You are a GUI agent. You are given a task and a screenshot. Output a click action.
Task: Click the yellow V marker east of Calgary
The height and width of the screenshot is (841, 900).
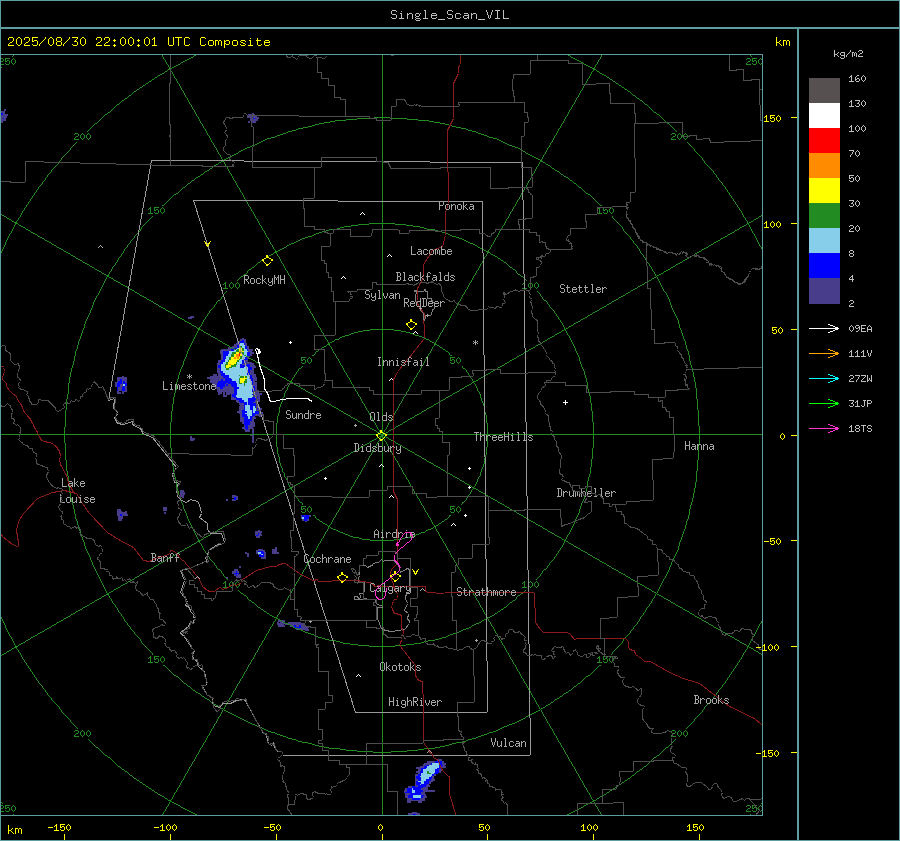pyautogui.click(x=415, y=572)
